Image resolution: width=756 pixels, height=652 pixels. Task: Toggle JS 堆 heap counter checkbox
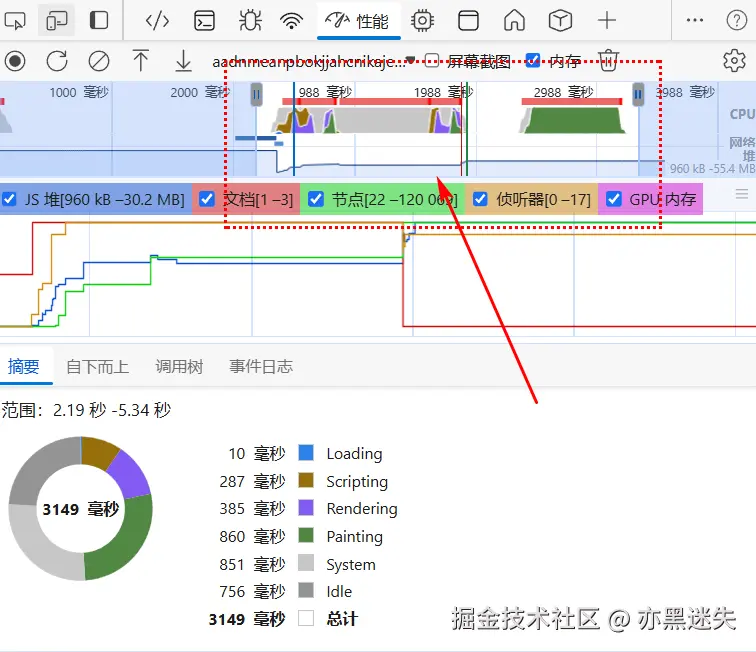(x=9, y=199)
